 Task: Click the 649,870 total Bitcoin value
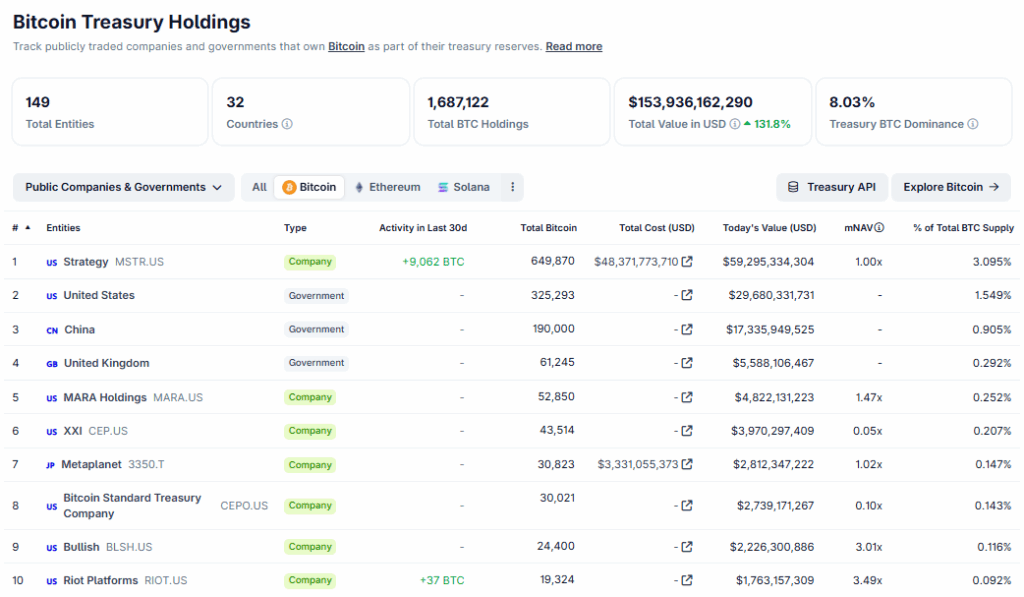[552, 261]
